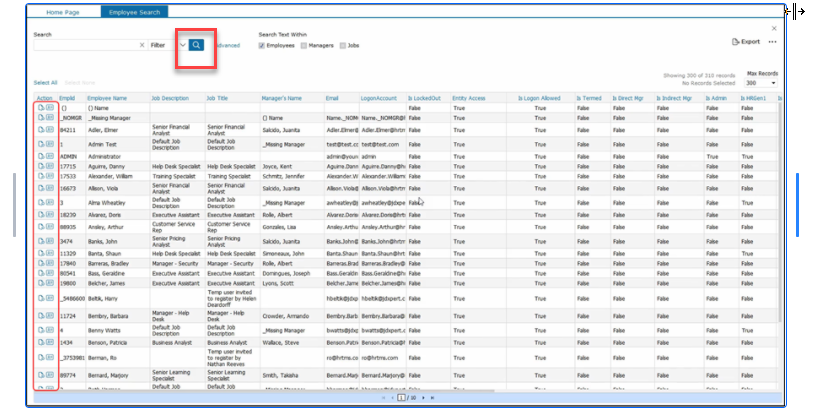Select the Employee Search tab
814x412 pixels.
tap(134, 11)
